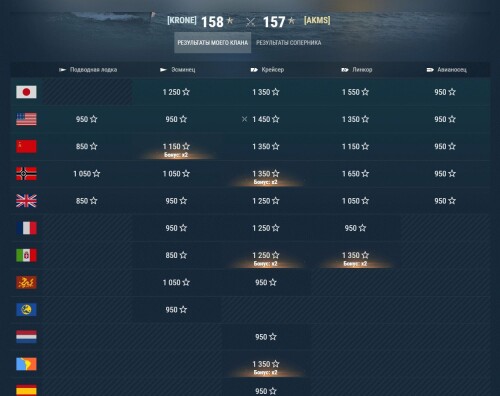
Task: Open Результаты моего клана tab
Action: (213, 43)
